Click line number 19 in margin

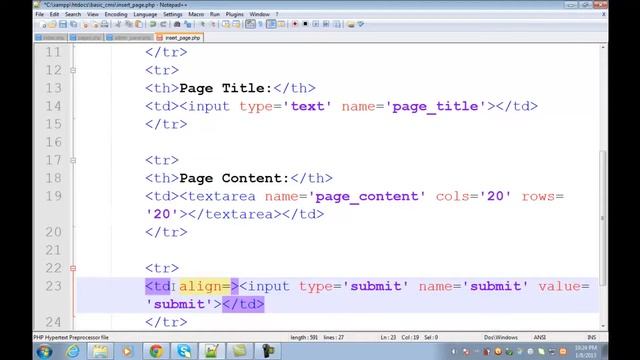tap(53, 196)
